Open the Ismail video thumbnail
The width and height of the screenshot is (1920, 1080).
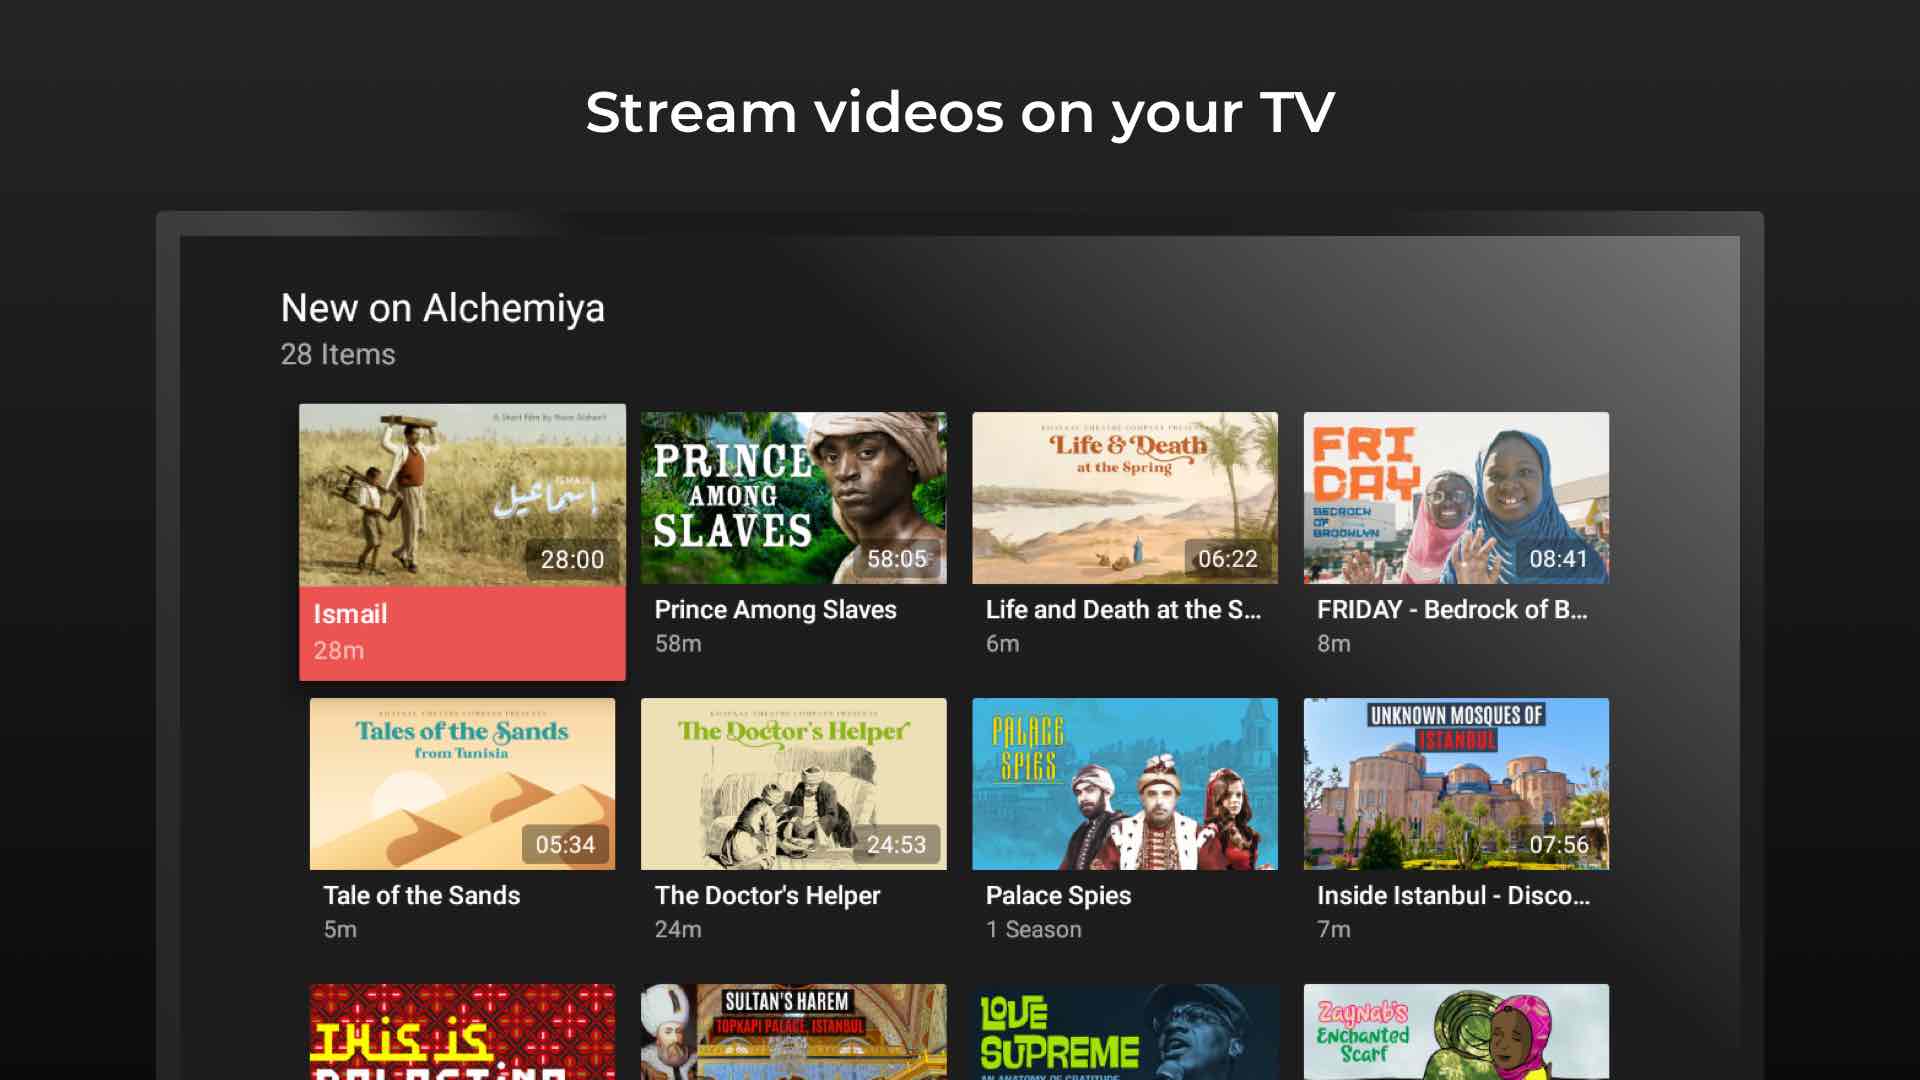[x=462, y=495]
